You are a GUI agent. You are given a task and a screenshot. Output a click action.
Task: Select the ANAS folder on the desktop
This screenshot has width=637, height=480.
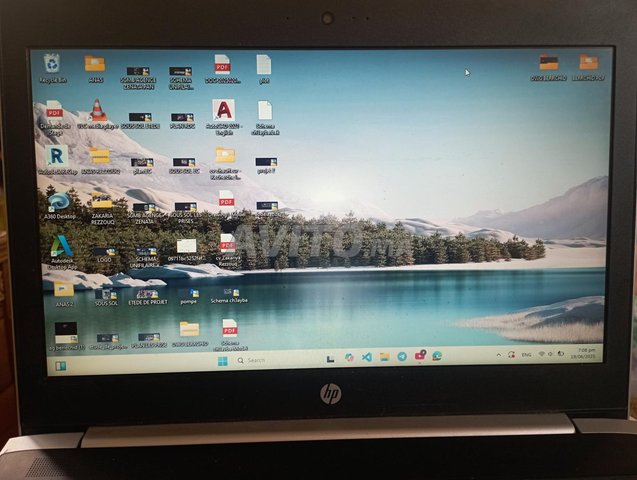click(x=95, y=66)
